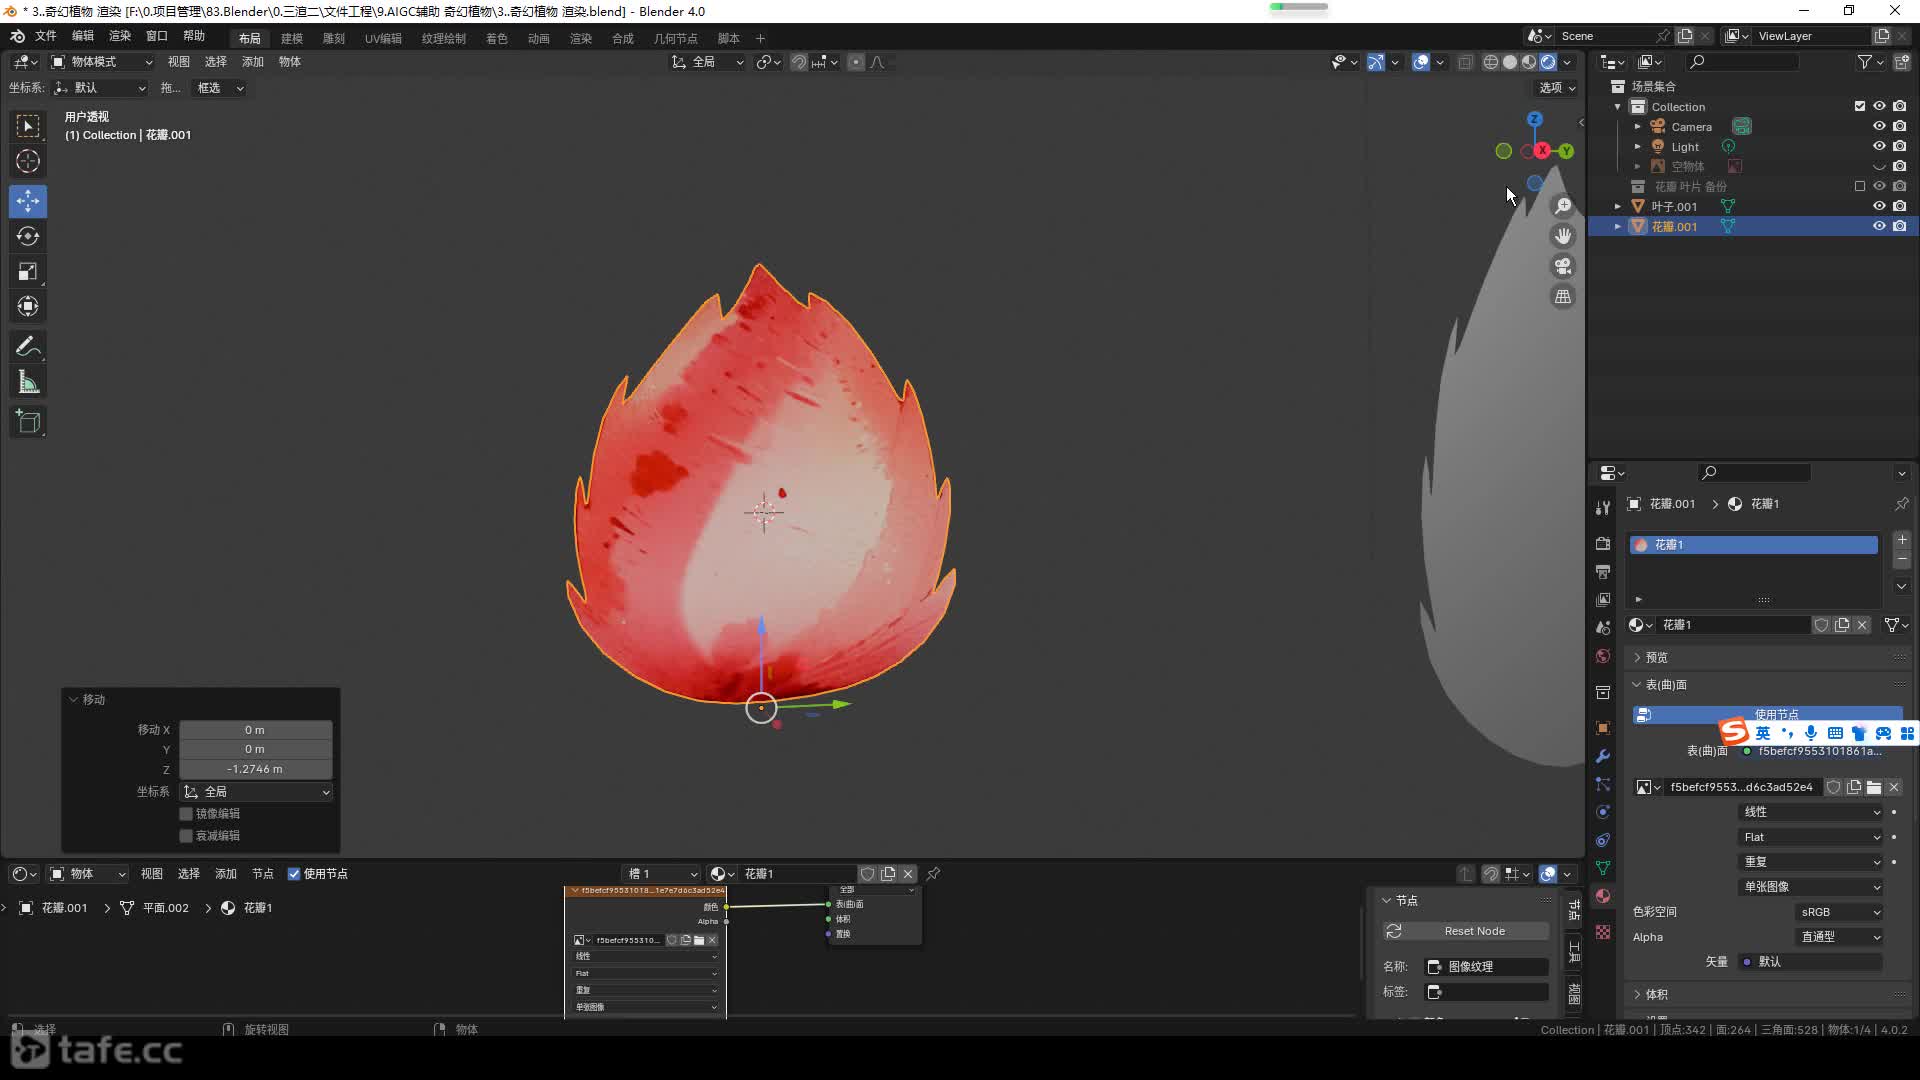Open the Flat projection dropdown
This screenshot has width=1920, height=1080.
[1812, 837]
